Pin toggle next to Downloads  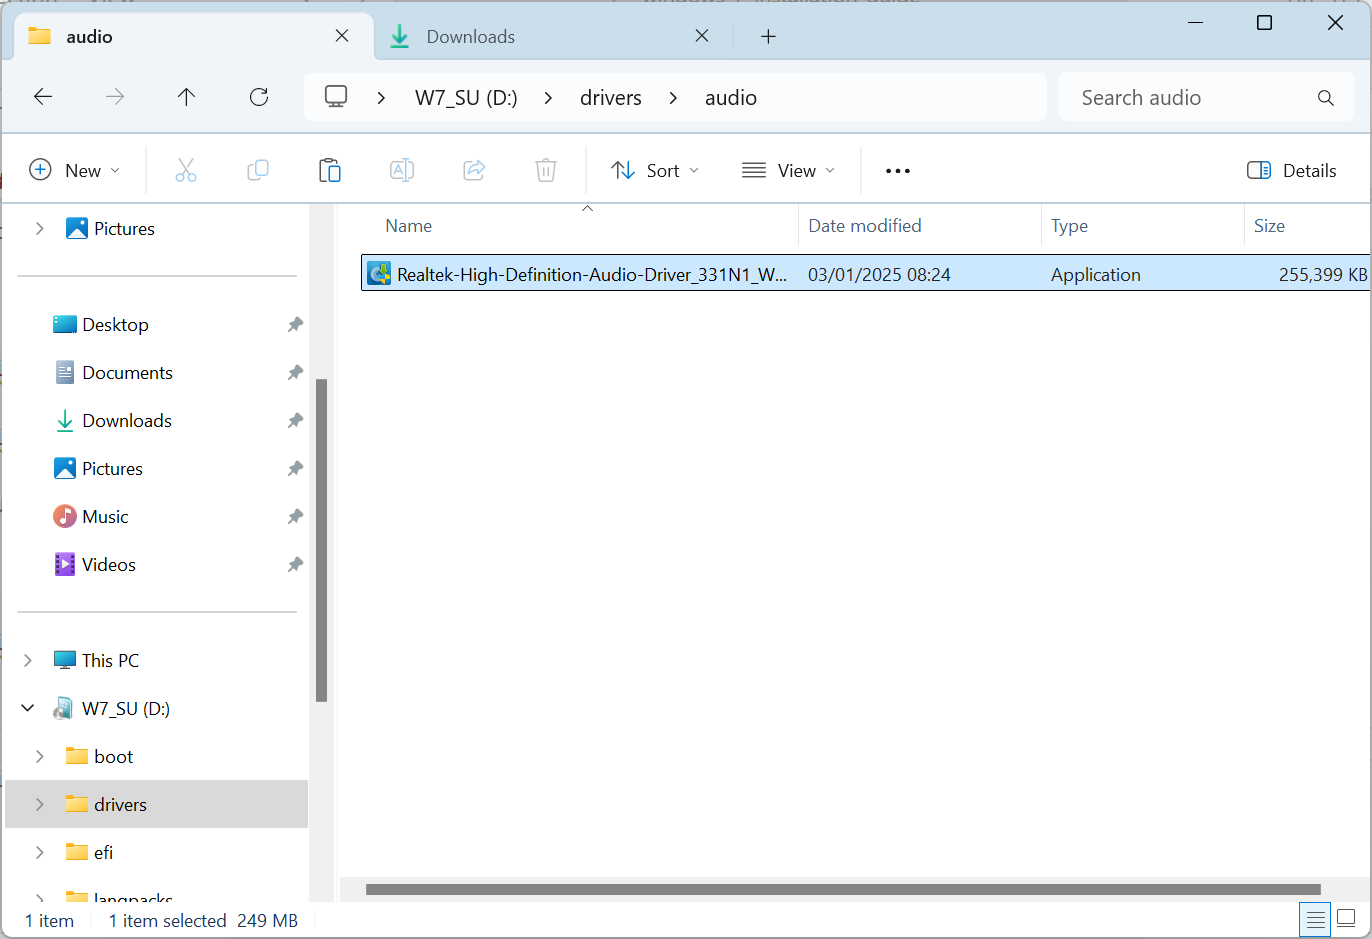[x=295, y=421]
